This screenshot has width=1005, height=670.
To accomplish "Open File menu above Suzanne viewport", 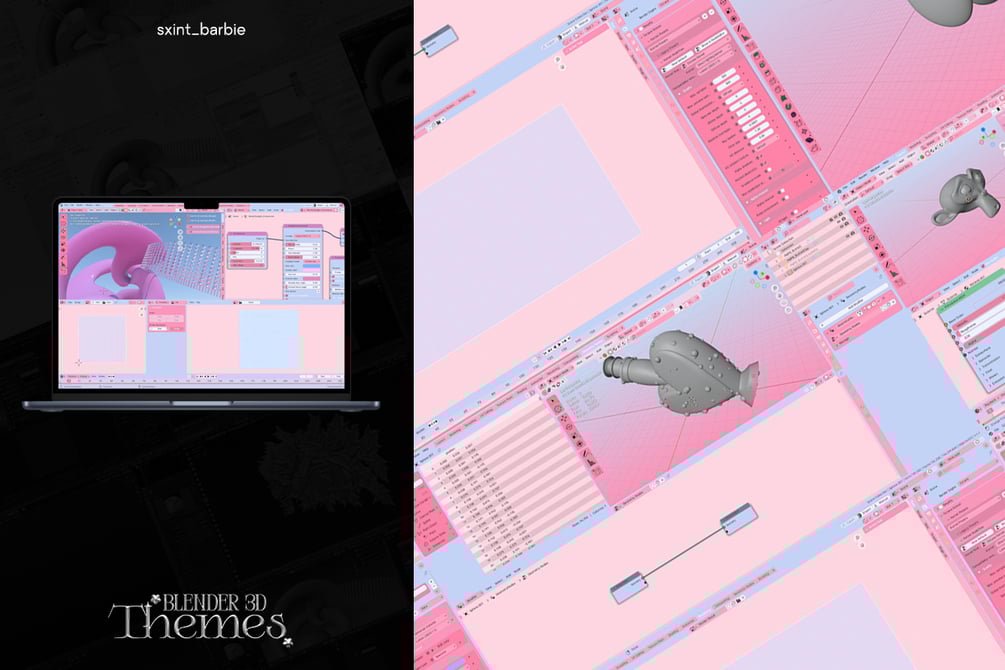I will pyautogui.click(x=845, y=187).
